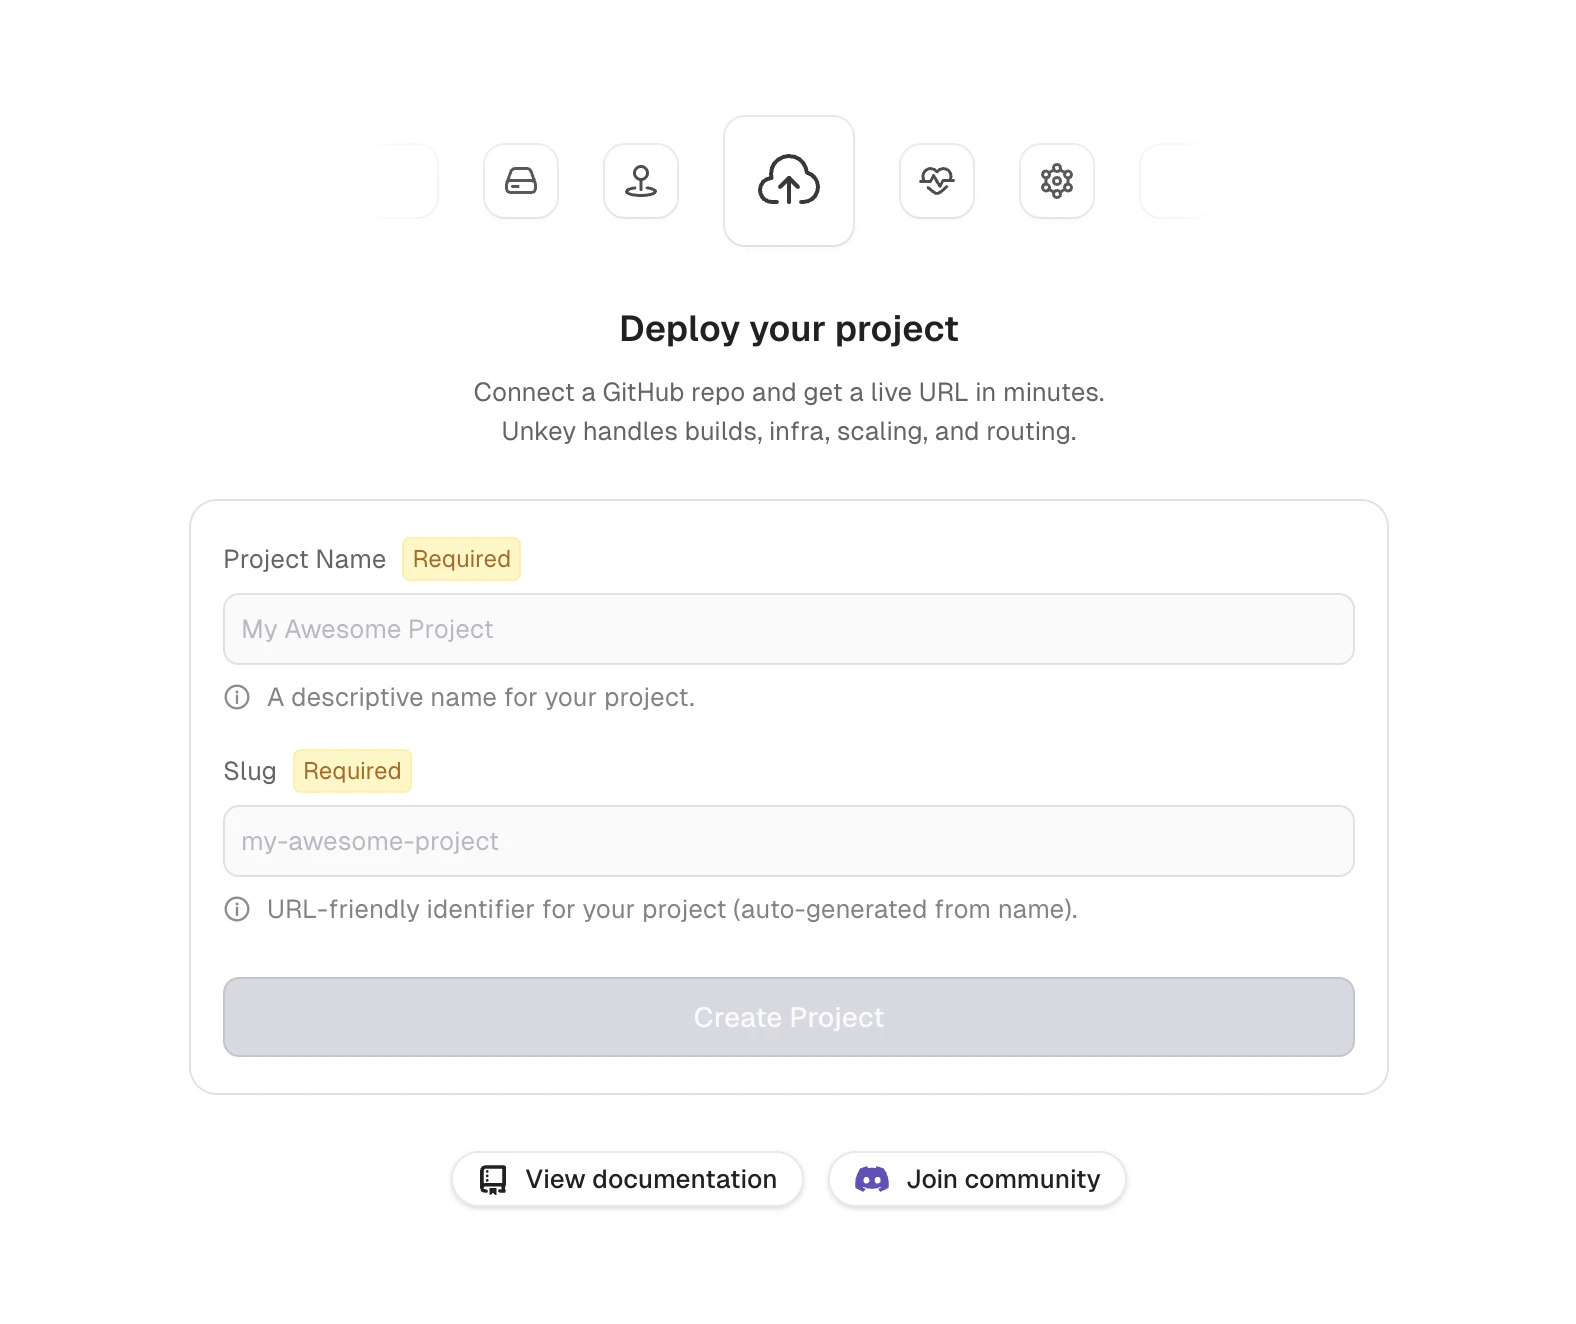
Task: Click the faded rightmost step box
Action: pos(1177,181)
